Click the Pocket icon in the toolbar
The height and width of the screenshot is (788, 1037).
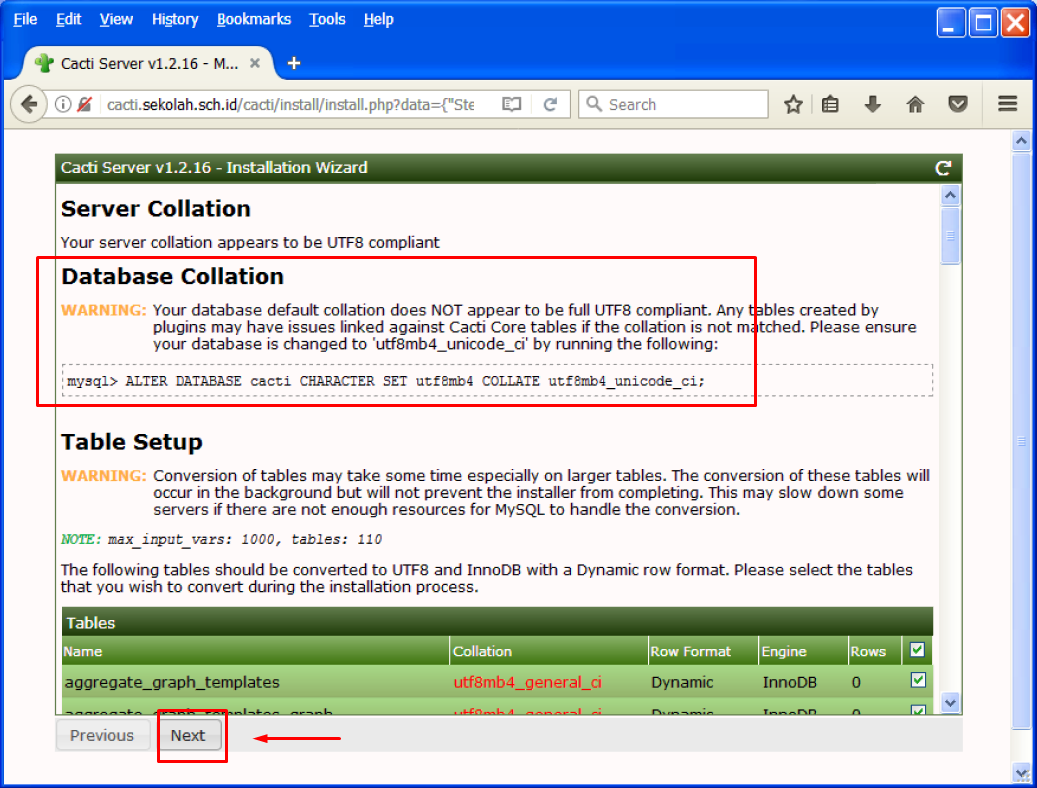[958, 104]
